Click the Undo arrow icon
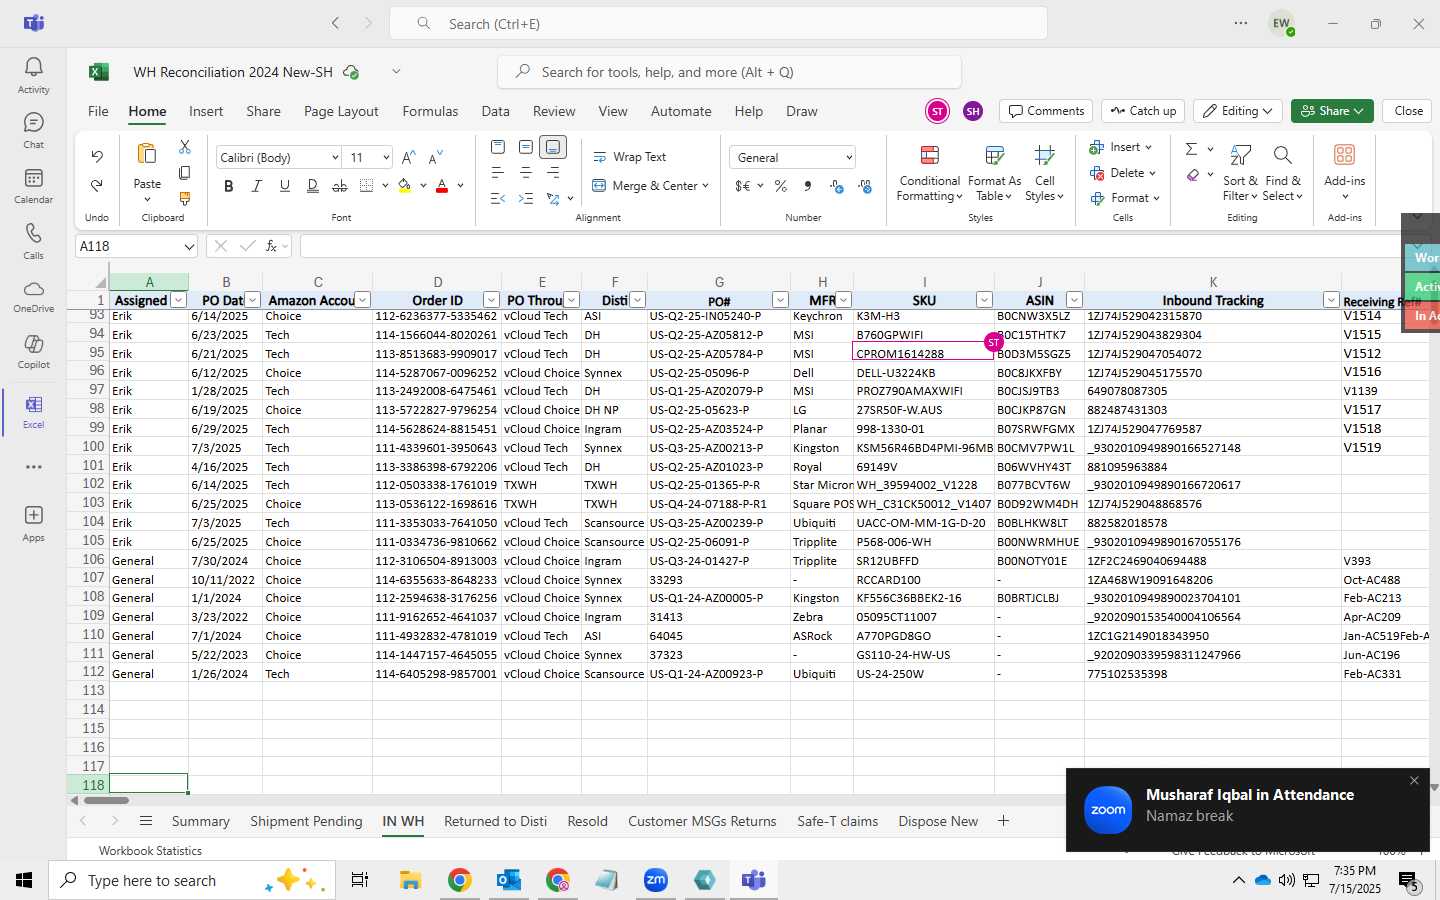1440x900 pixels. click(x=97, y=156)
